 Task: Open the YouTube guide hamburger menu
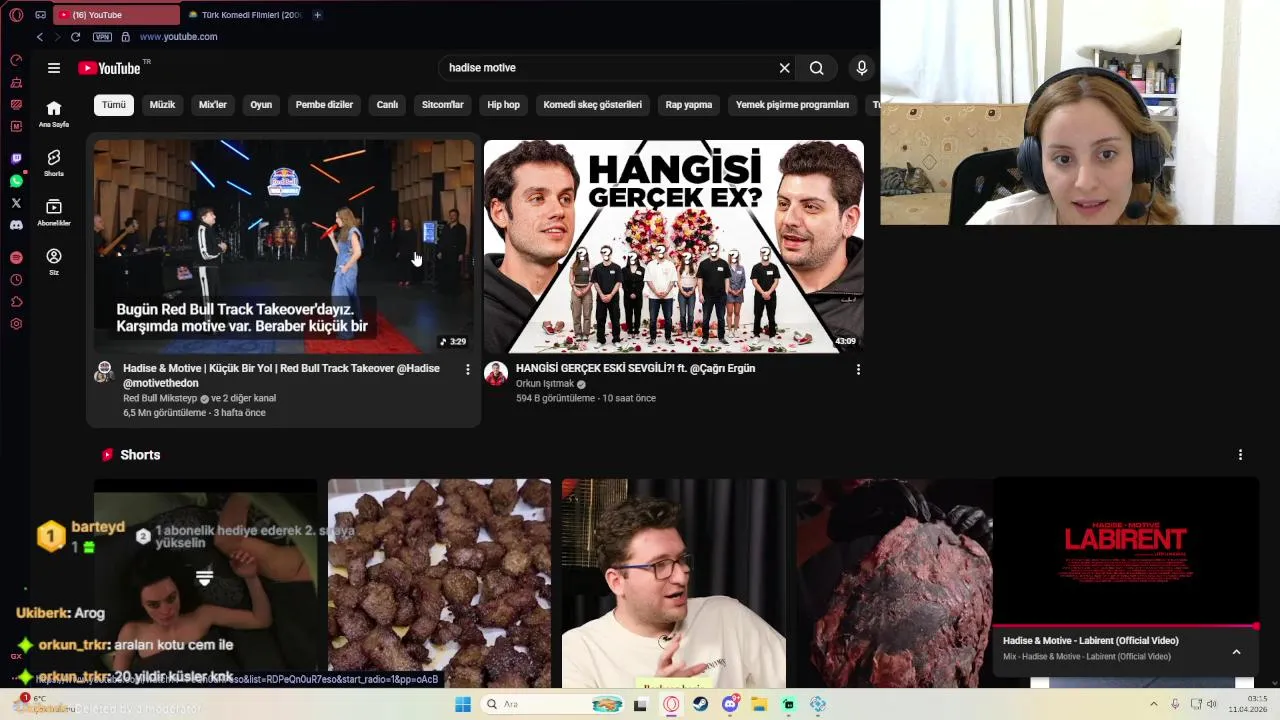click(x=54, y=68)
